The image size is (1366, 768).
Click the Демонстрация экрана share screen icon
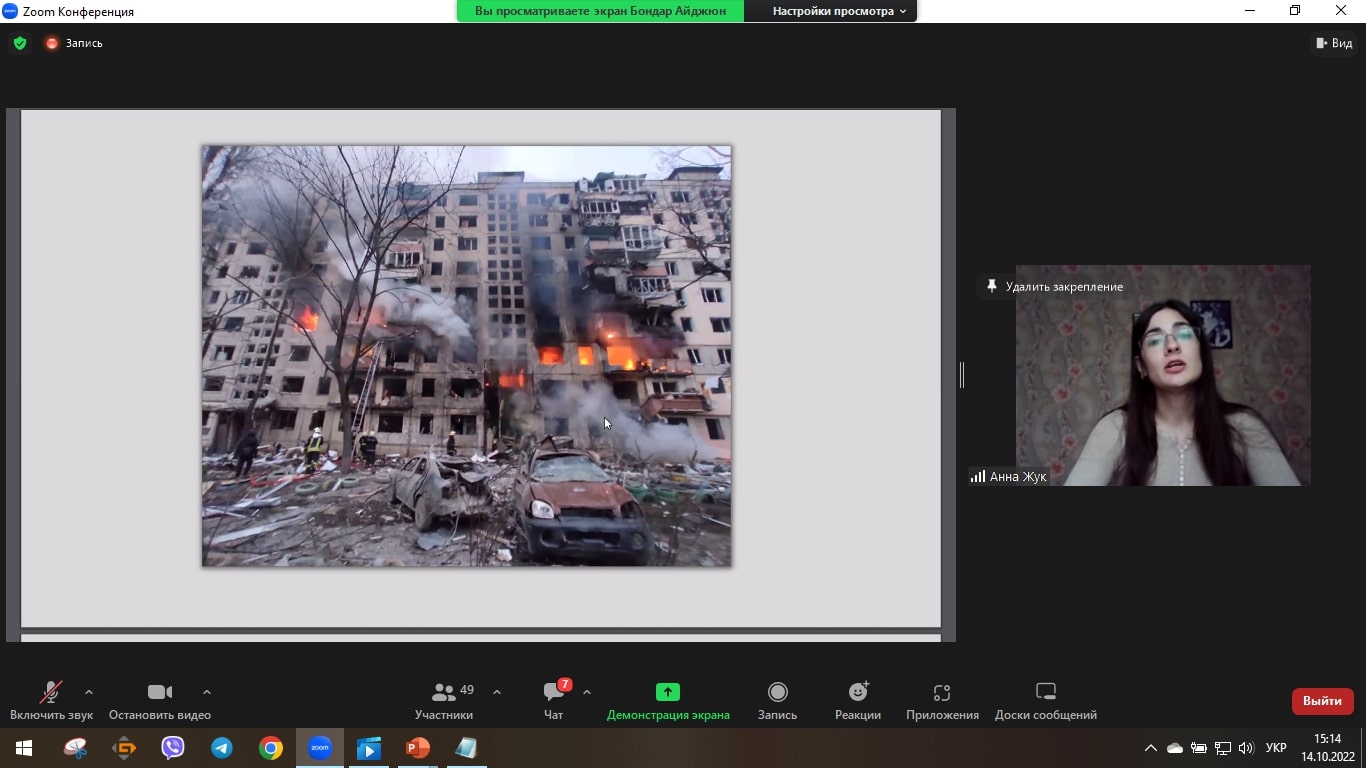[667, 692]
